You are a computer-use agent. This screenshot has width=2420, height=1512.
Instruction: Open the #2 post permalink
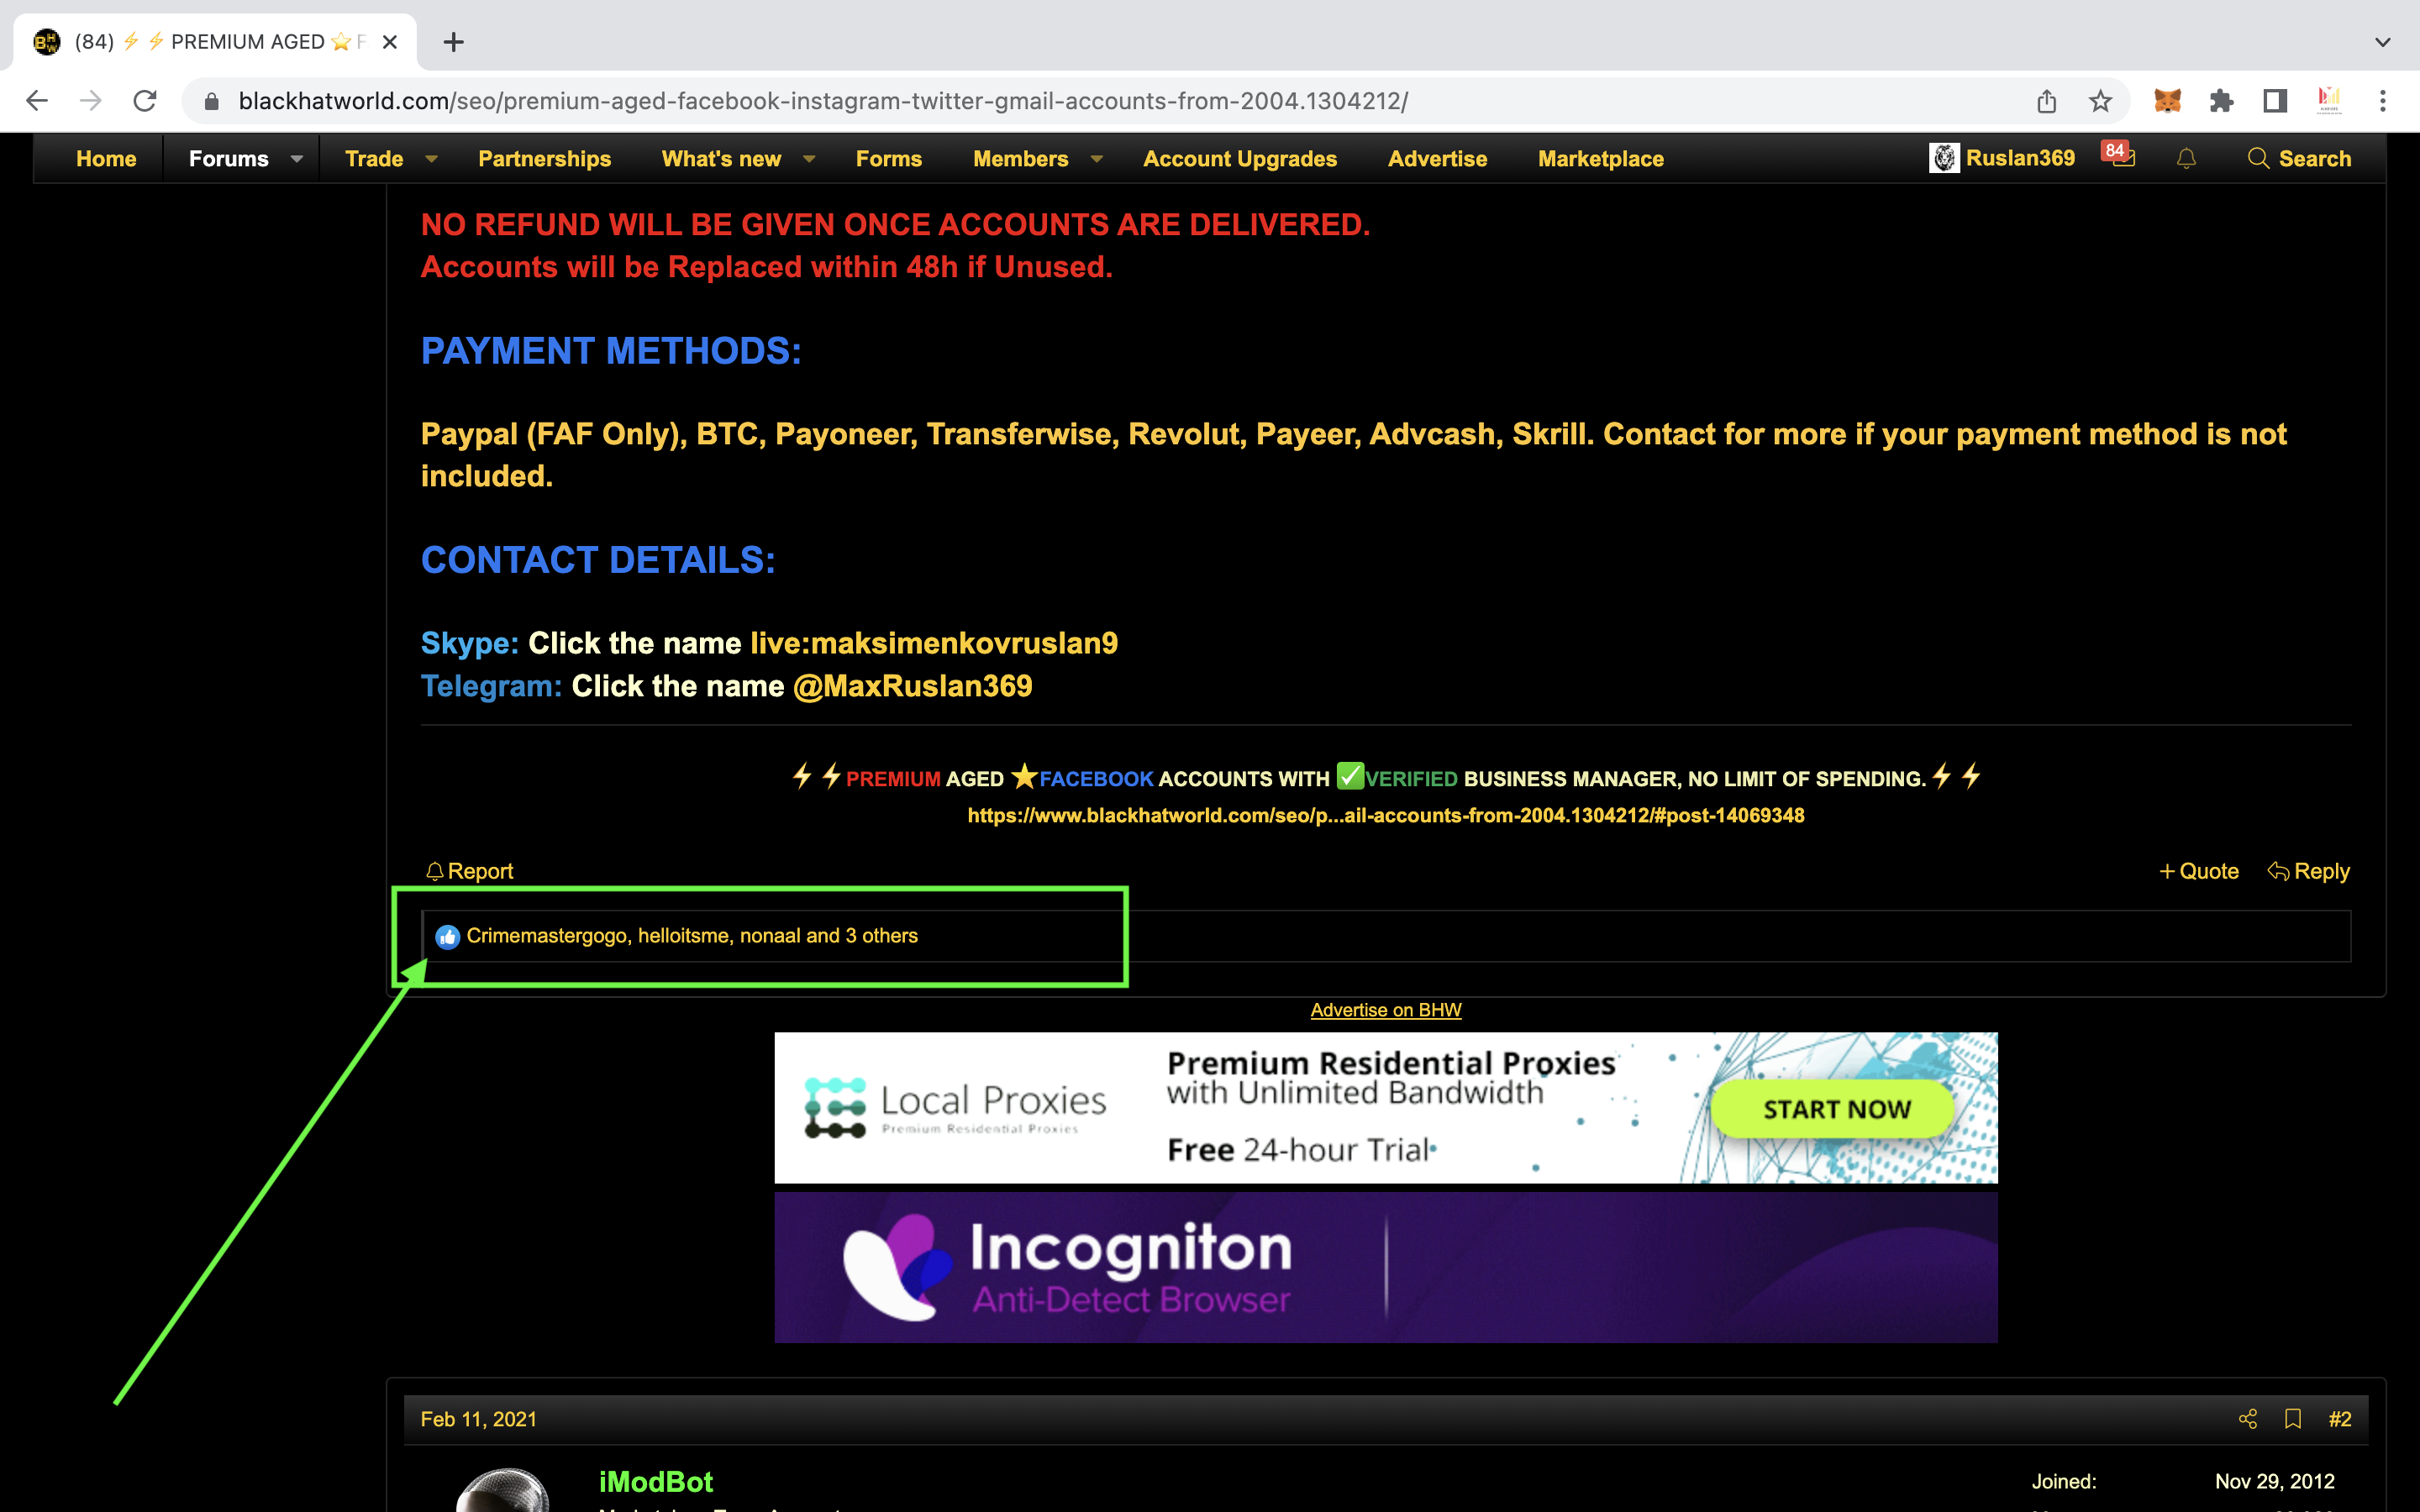click(2340, 1420)
